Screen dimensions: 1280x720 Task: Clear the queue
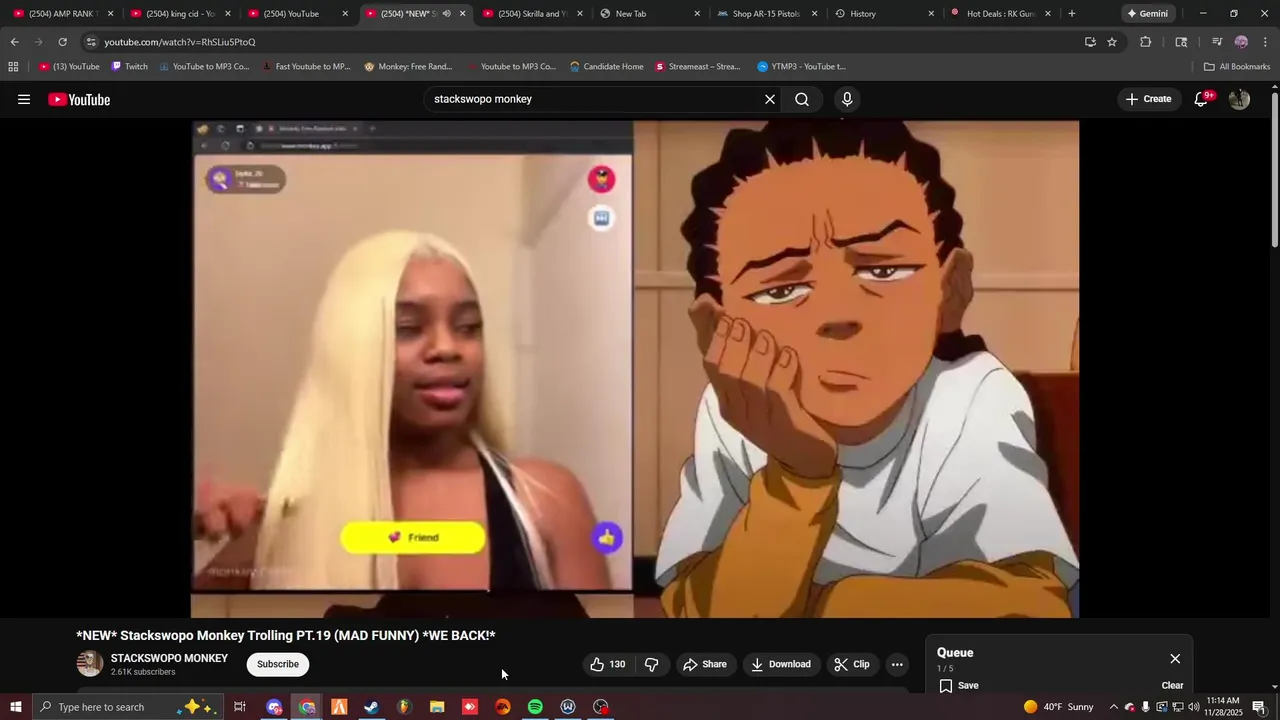click(x=1172, y=686)
